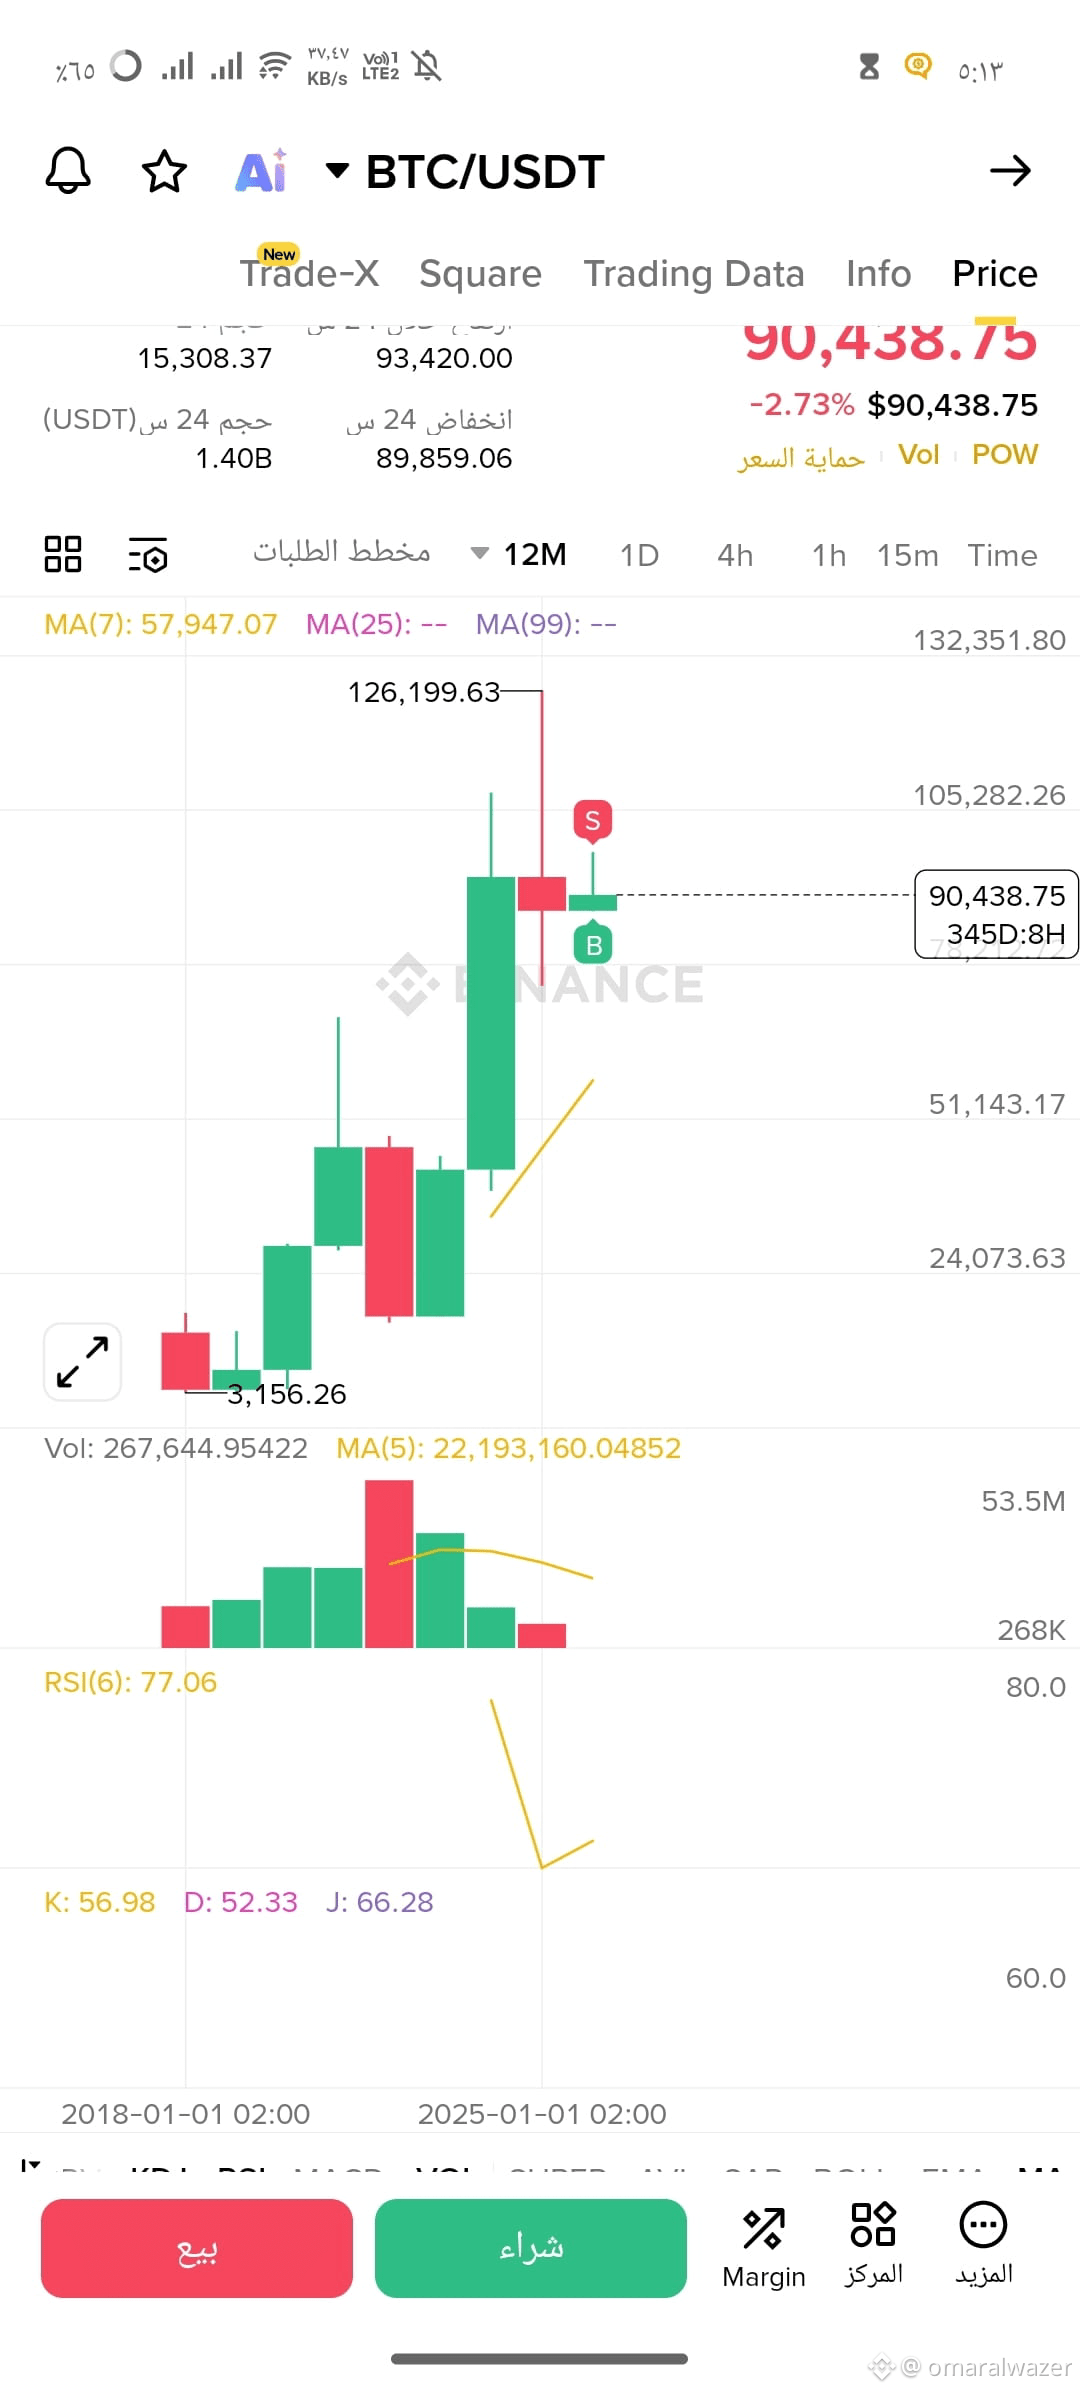
Task: Open the AI assistant icon
Action: click(261, 170)
